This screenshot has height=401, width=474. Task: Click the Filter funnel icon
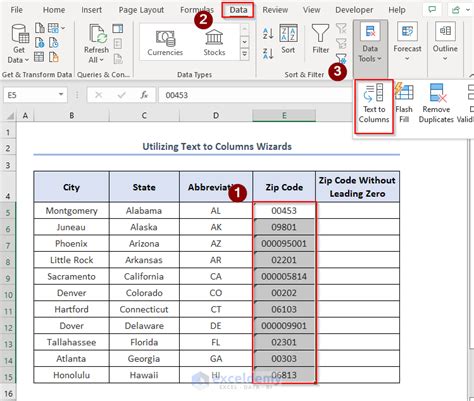[x=320, y=39]
